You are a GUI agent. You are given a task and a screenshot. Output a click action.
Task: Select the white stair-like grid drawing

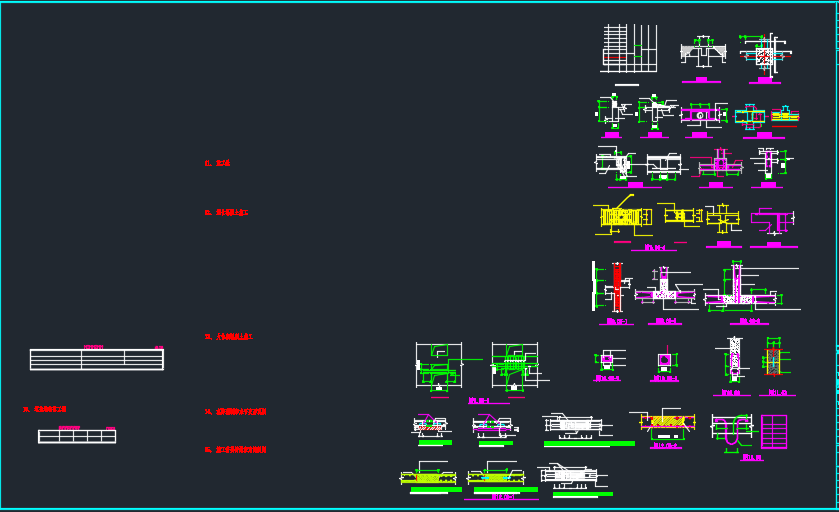pos(629,48)
